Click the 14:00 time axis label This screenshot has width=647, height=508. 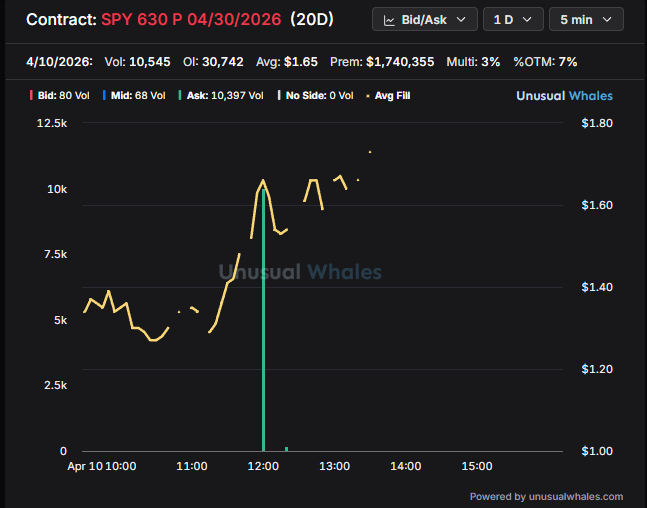pyautogui.click(x=406, y=466)
